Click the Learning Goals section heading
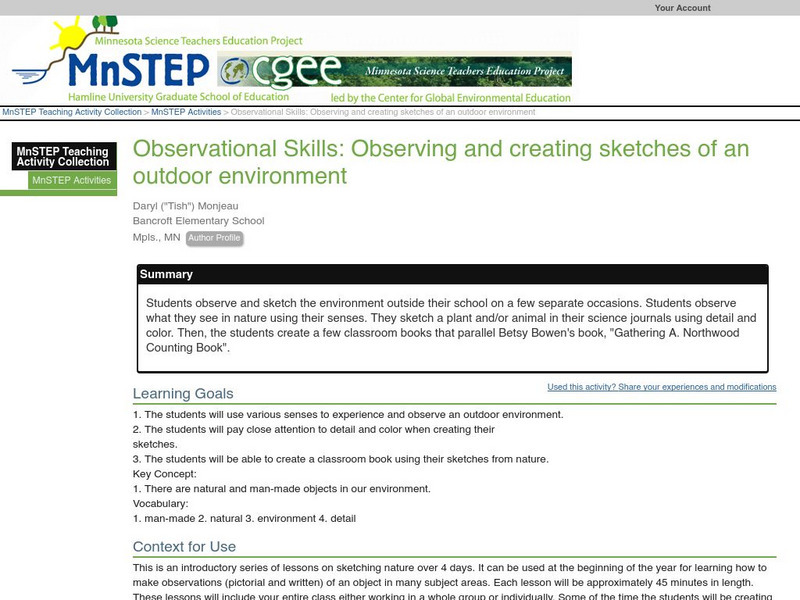The width and height of the screenshot is (800, 600). click(x=183, y=393)
